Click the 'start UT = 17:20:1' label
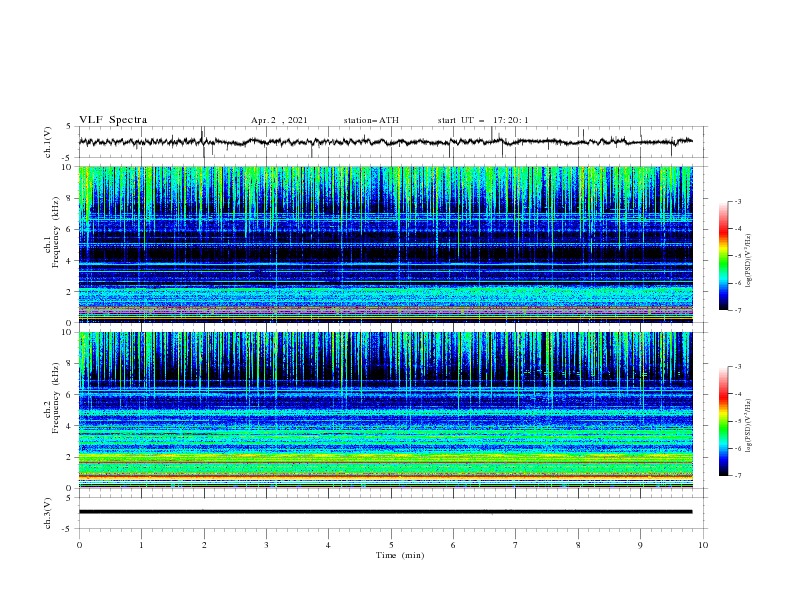Screen dimensions: 792x612 483,120
